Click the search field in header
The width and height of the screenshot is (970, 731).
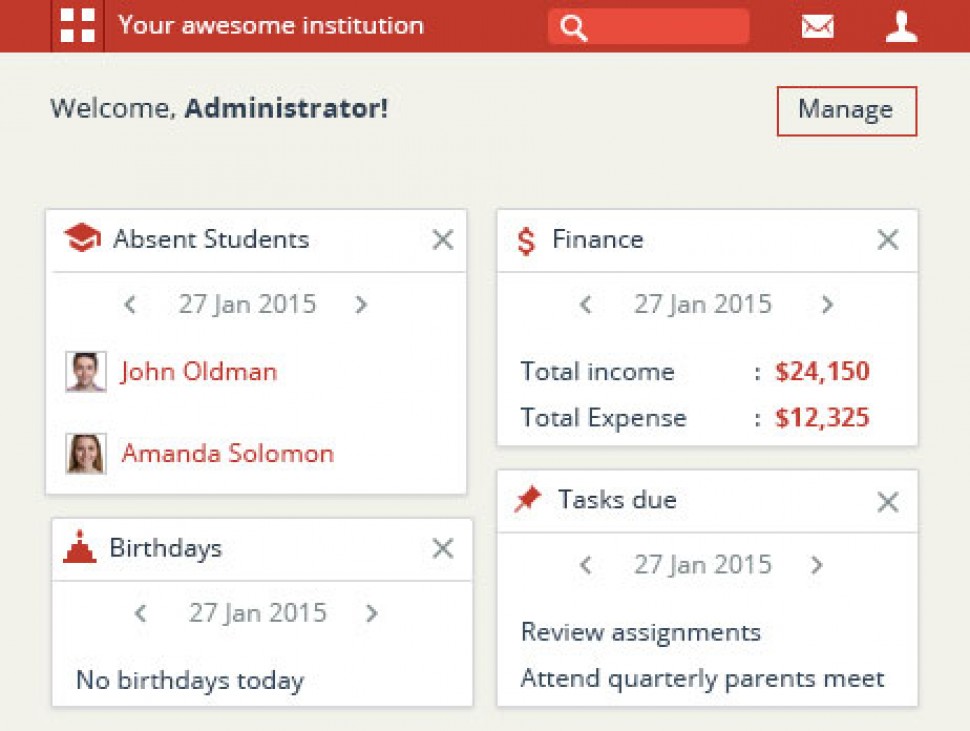point(648,27)
